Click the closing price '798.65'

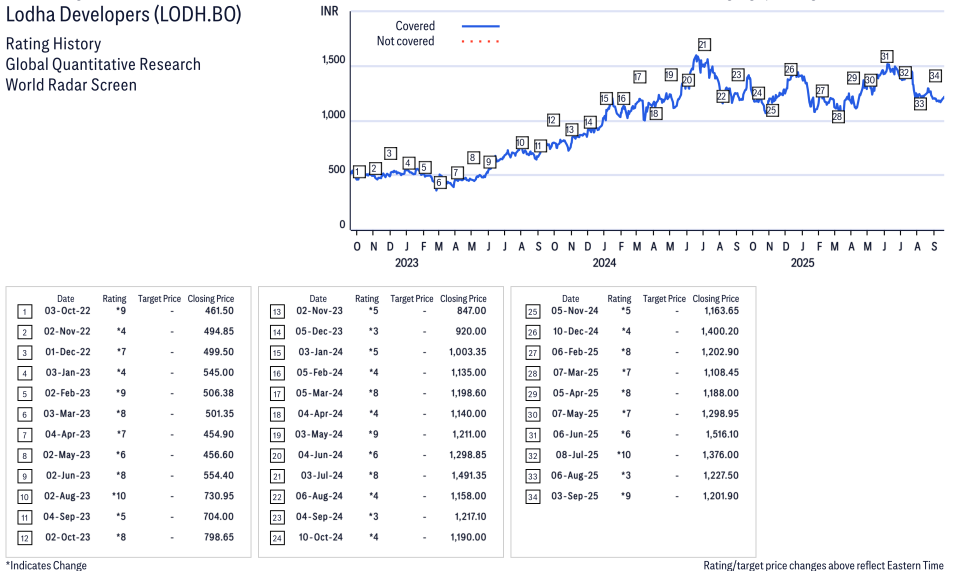coord(219,538)
